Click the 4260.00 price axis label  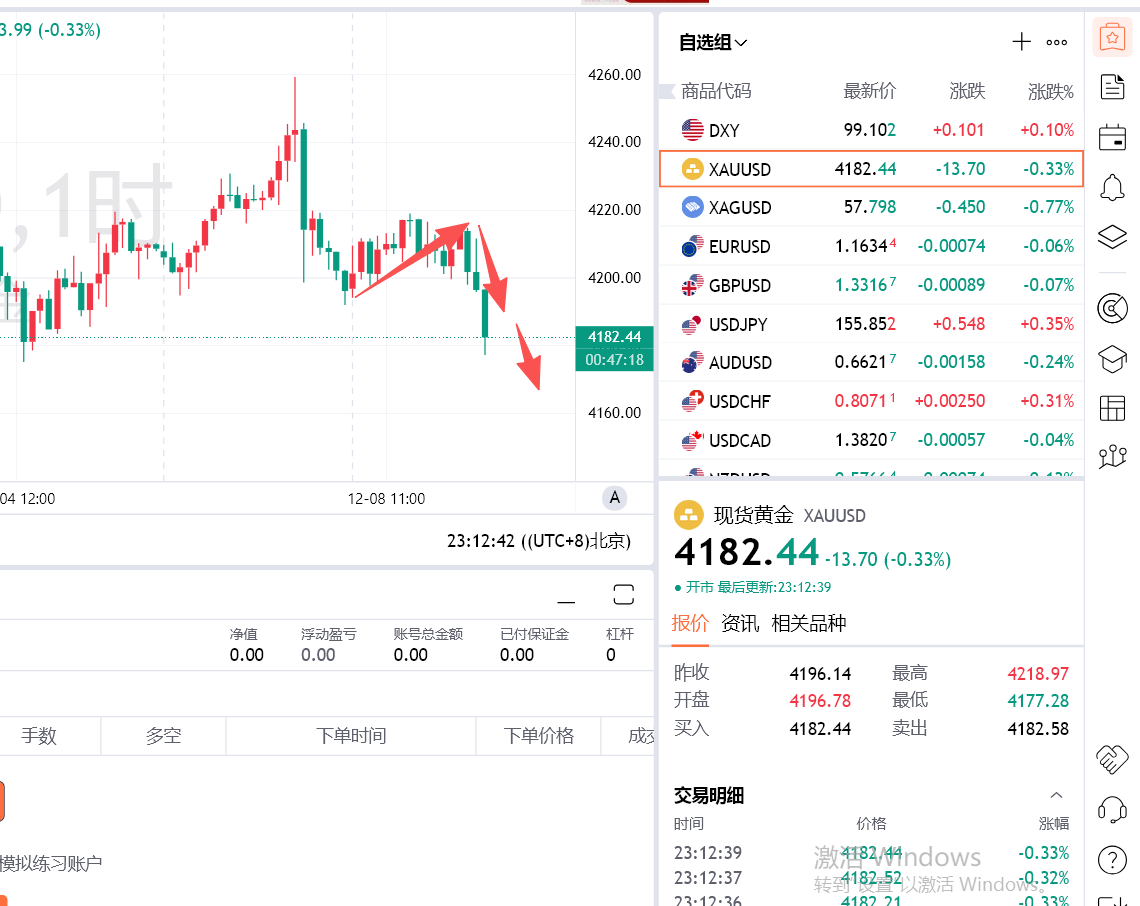[x=614, y=75]
